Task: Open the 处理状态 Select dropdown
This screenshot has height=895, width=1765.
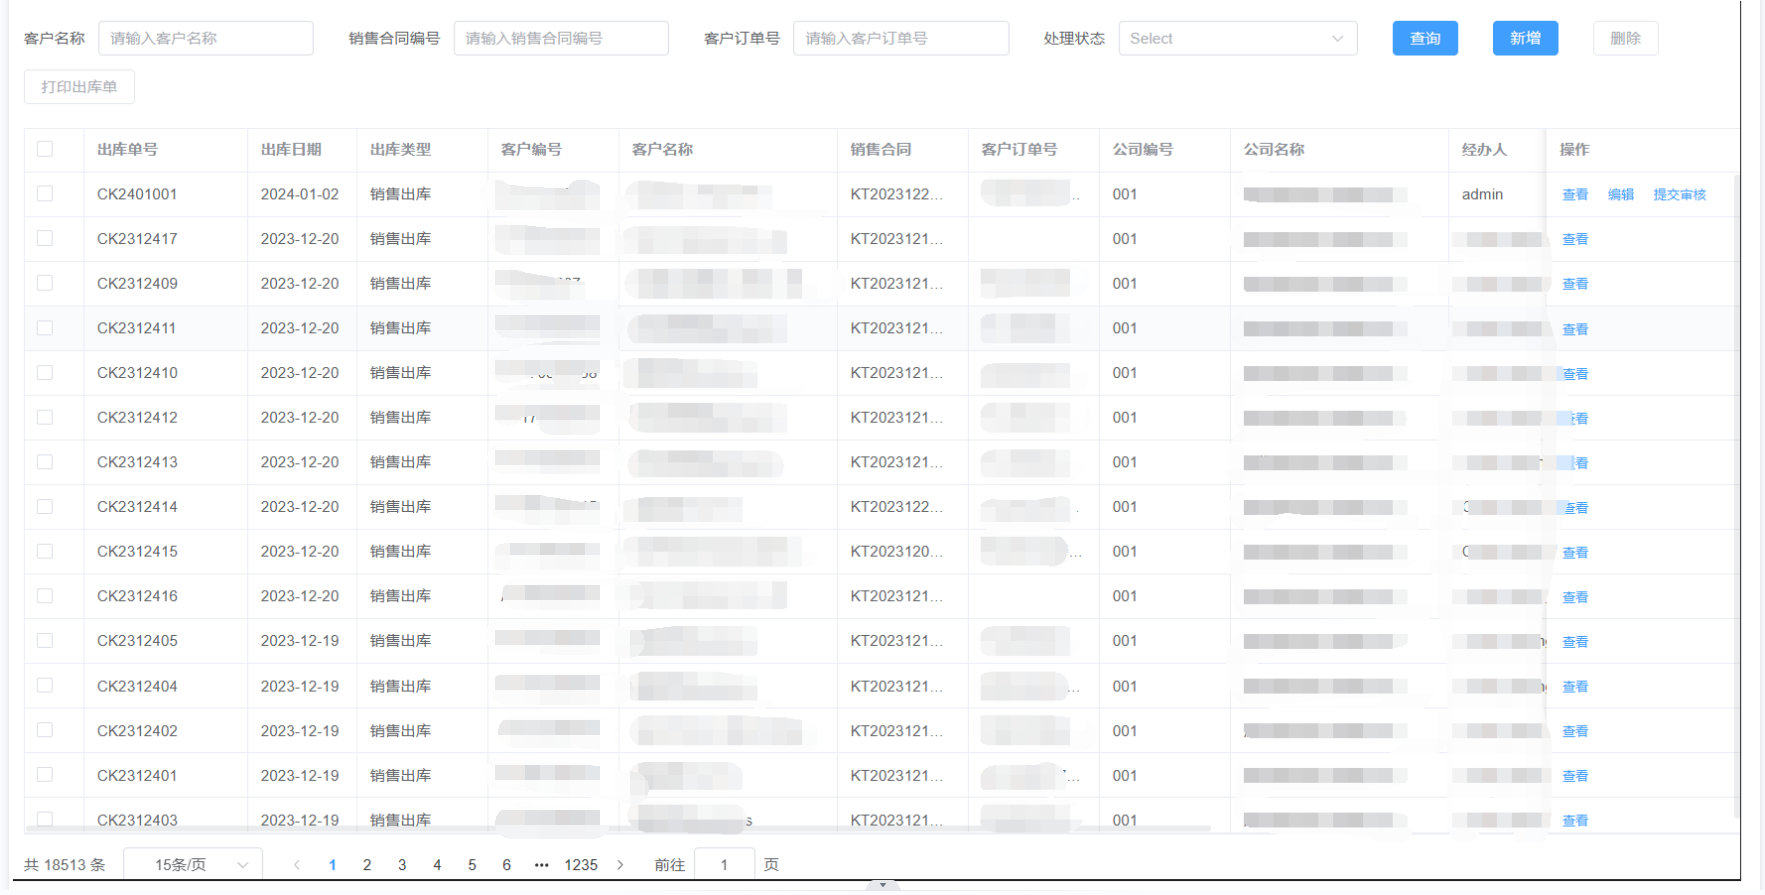Action: click(x=1237, y=38)
